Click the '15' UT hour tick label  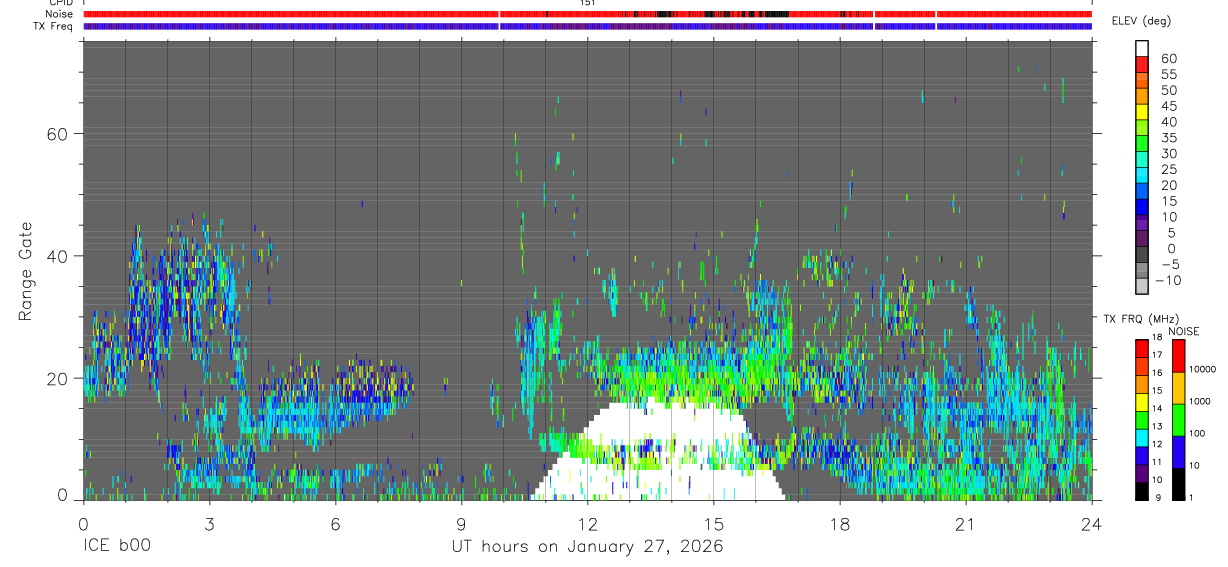point(714,522)
